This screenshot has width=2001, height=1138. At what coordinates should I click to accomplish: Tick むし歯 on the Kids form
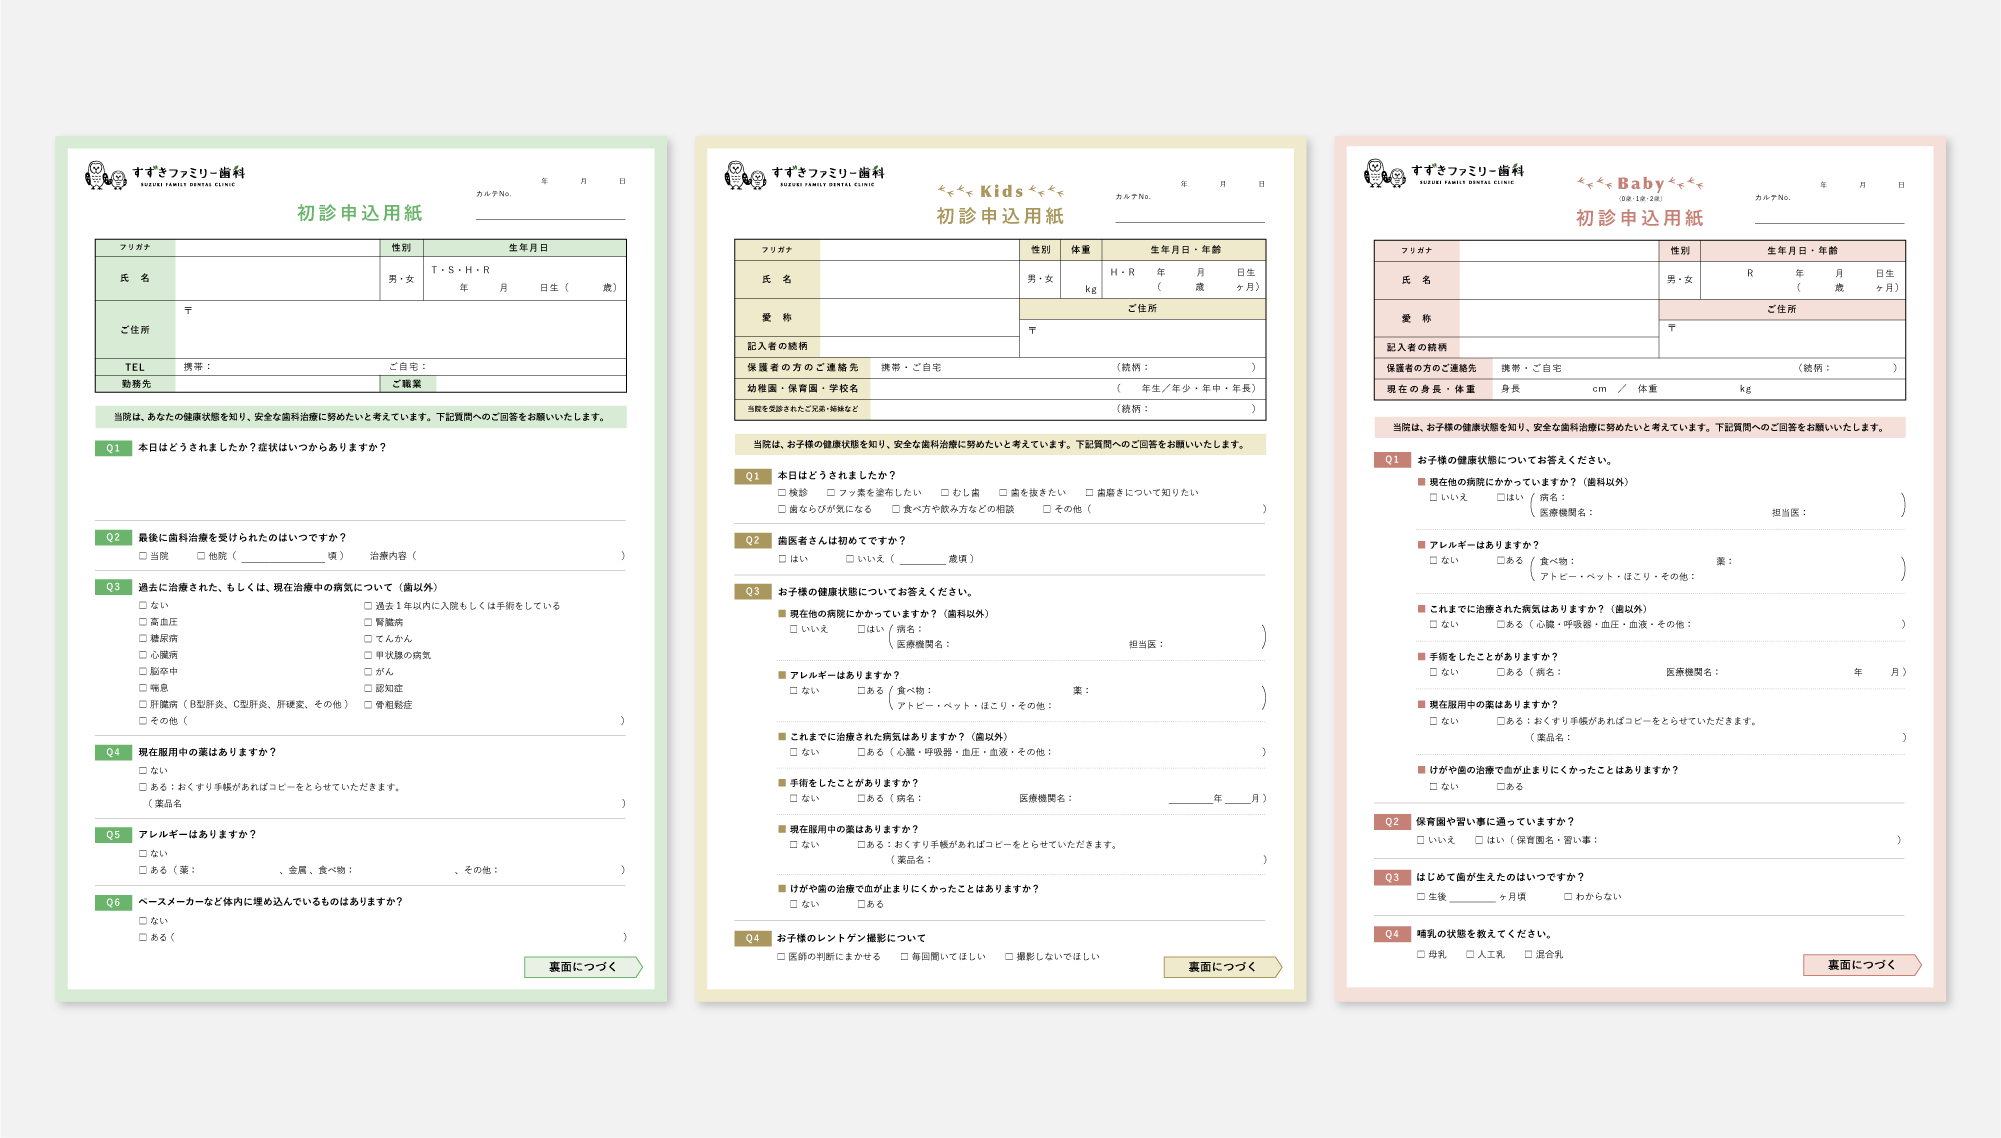click(x=945, y=493)
